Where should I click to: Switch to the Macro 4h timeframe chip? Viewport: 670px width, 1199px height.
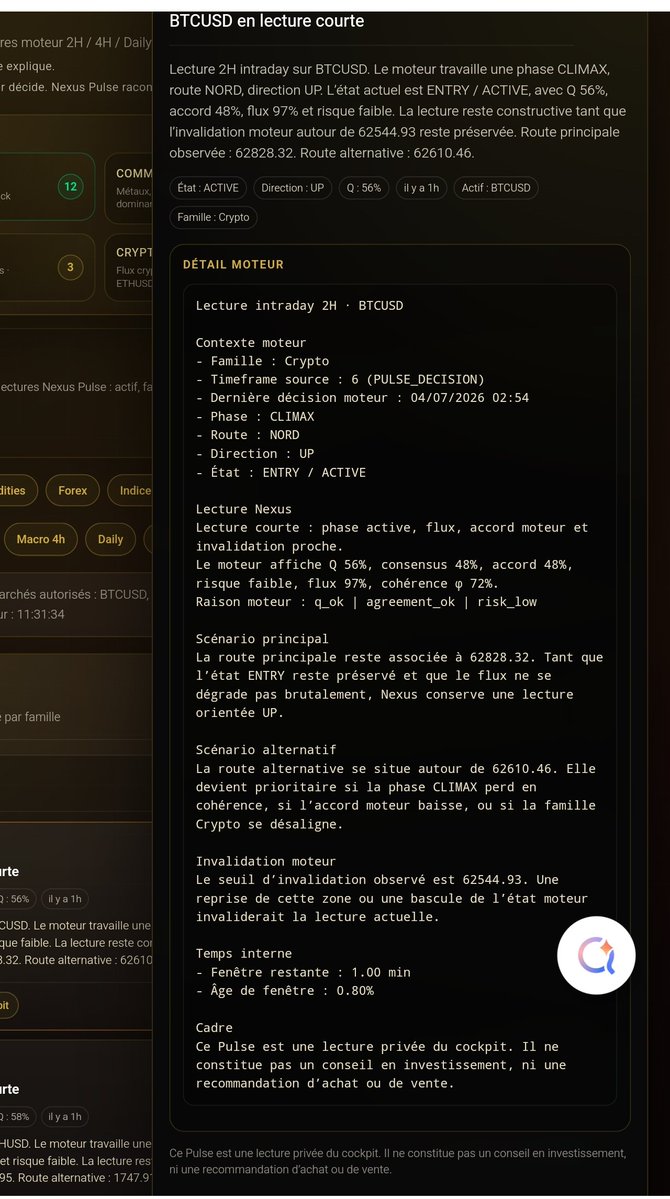tap(41, 539)
